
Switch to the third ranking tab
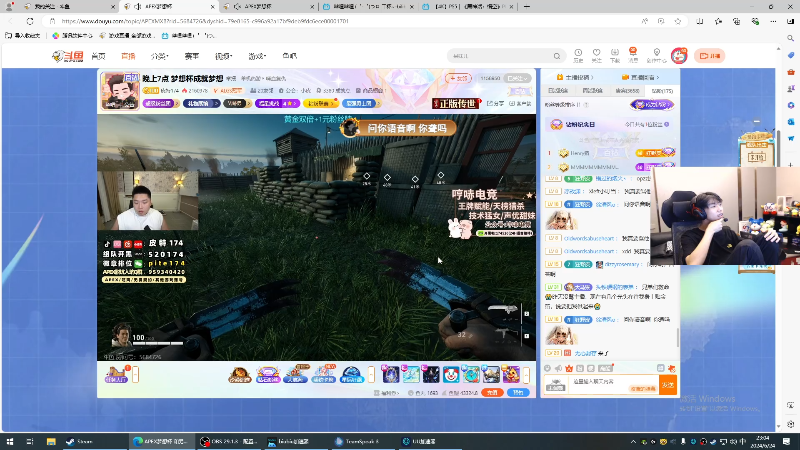627,91
